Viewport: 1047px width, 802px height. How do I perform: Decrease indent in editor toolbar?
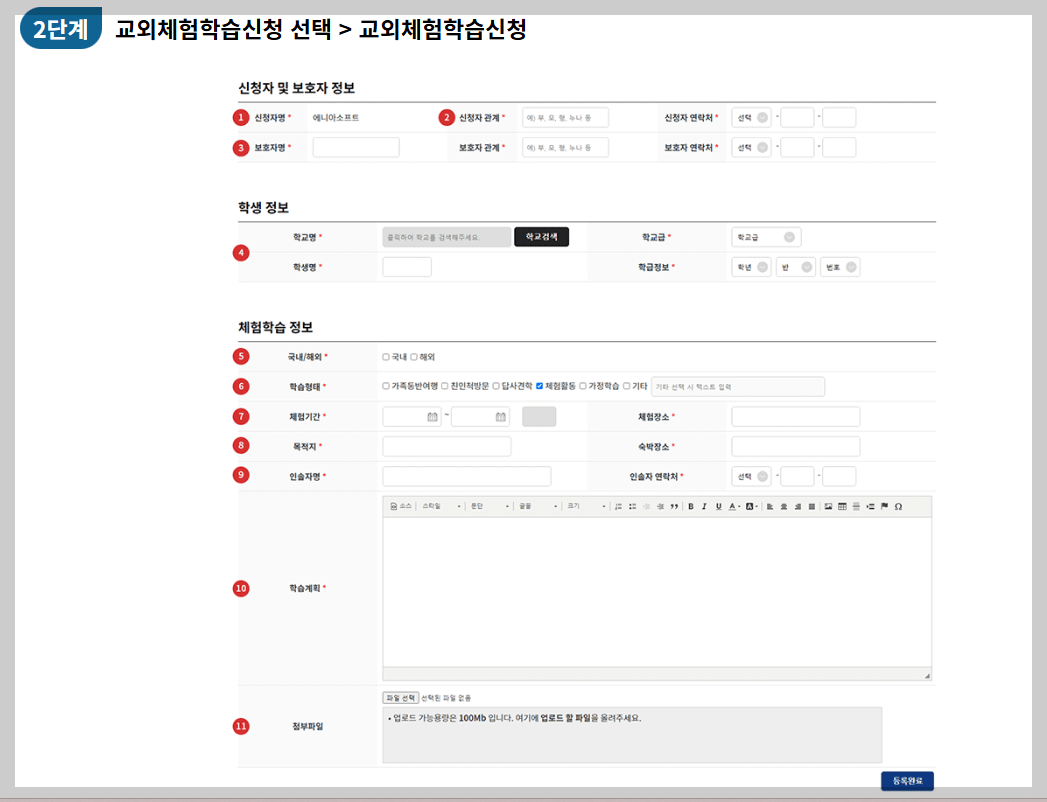point(646,506)
